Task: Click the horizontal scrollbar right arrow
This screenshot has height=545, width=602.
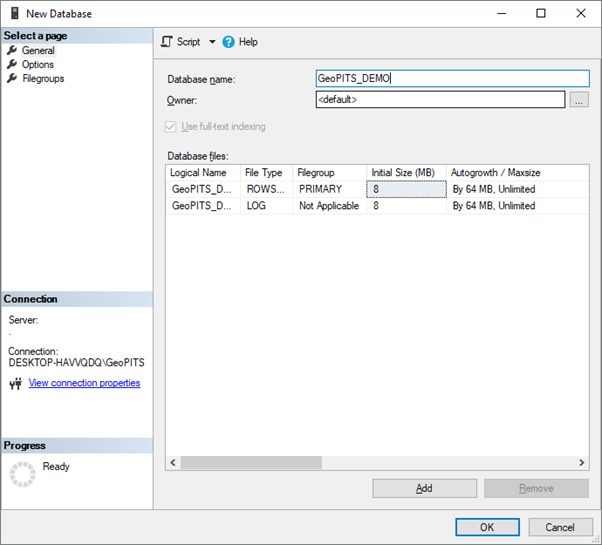Action: coord(582,462)
